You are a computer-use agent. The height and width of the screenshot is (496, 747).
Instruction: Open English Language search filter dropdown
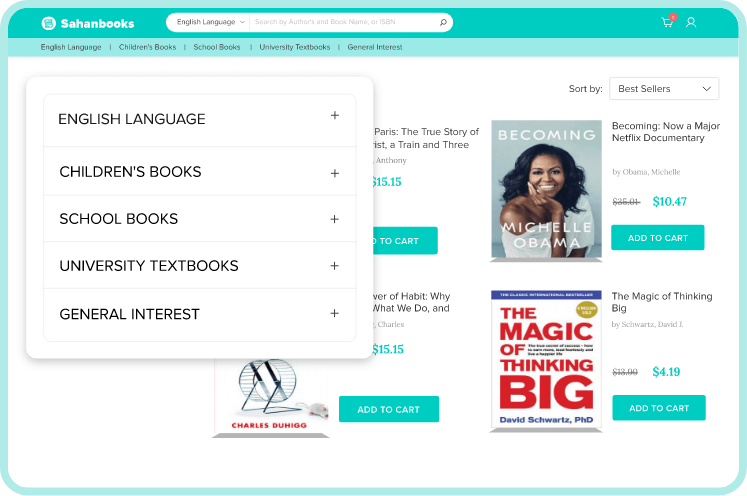tap(210, 22)
